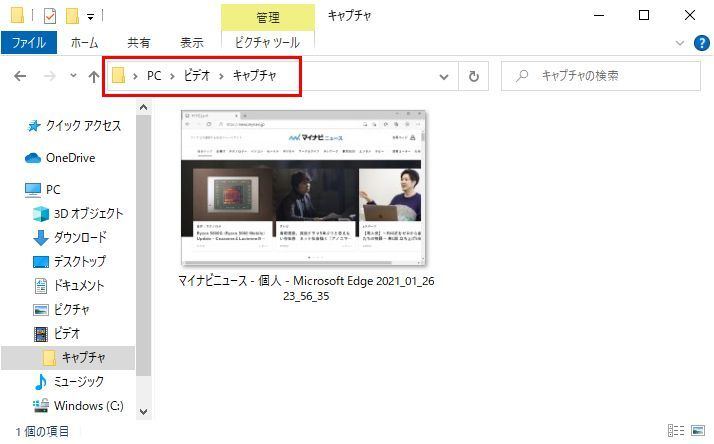Click the quick access star icon

point(34,126)
